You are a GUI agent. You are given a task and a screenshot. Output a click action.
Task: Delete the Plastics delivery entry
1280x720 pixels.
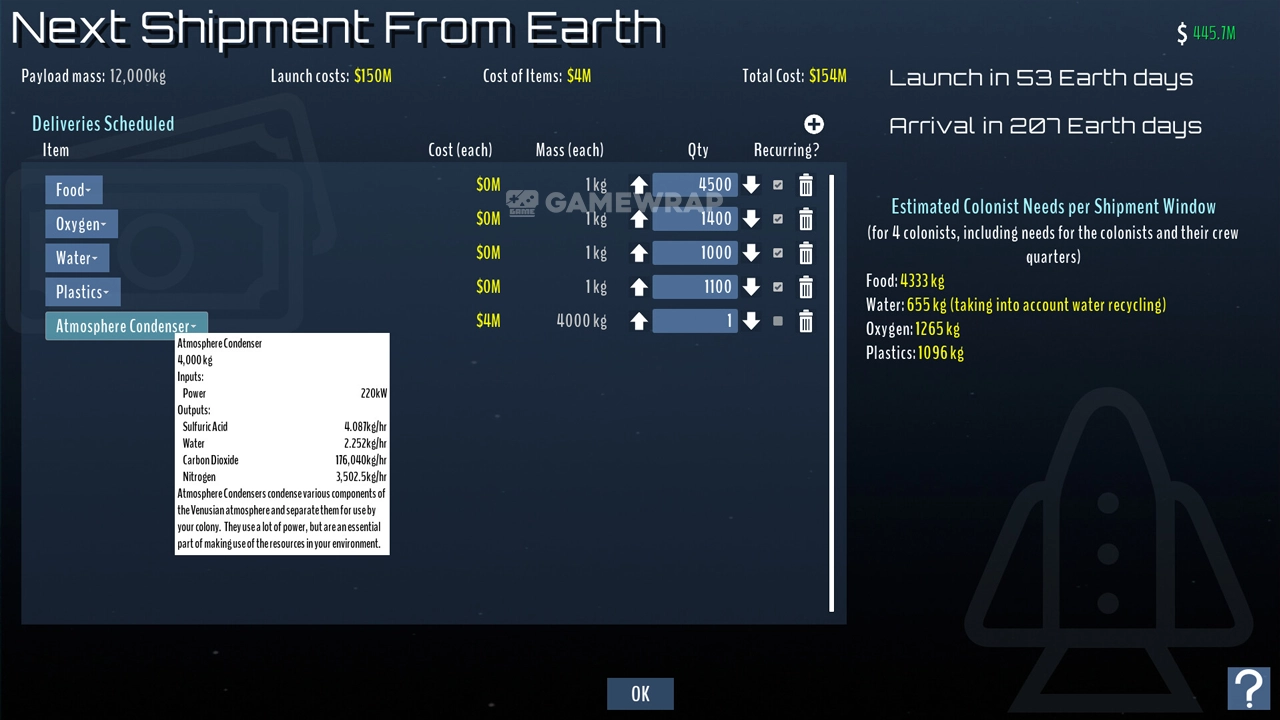click(805, 287)
